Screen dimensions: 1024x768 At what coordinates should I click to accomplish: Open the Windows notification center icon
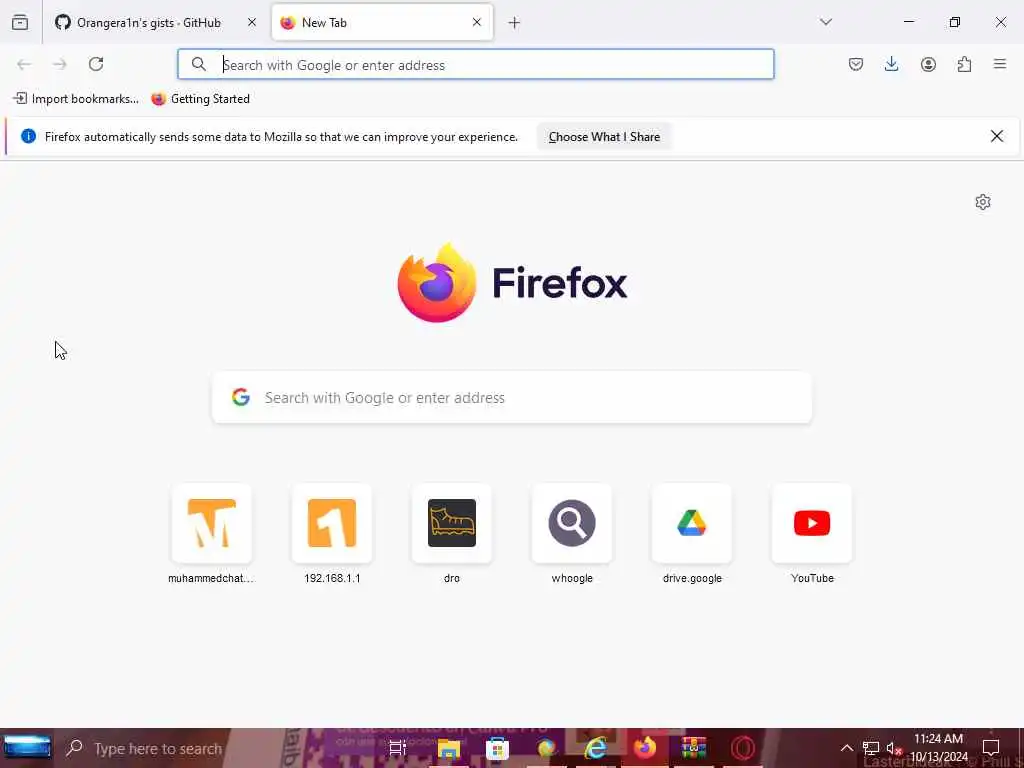[x=991, y=748]
